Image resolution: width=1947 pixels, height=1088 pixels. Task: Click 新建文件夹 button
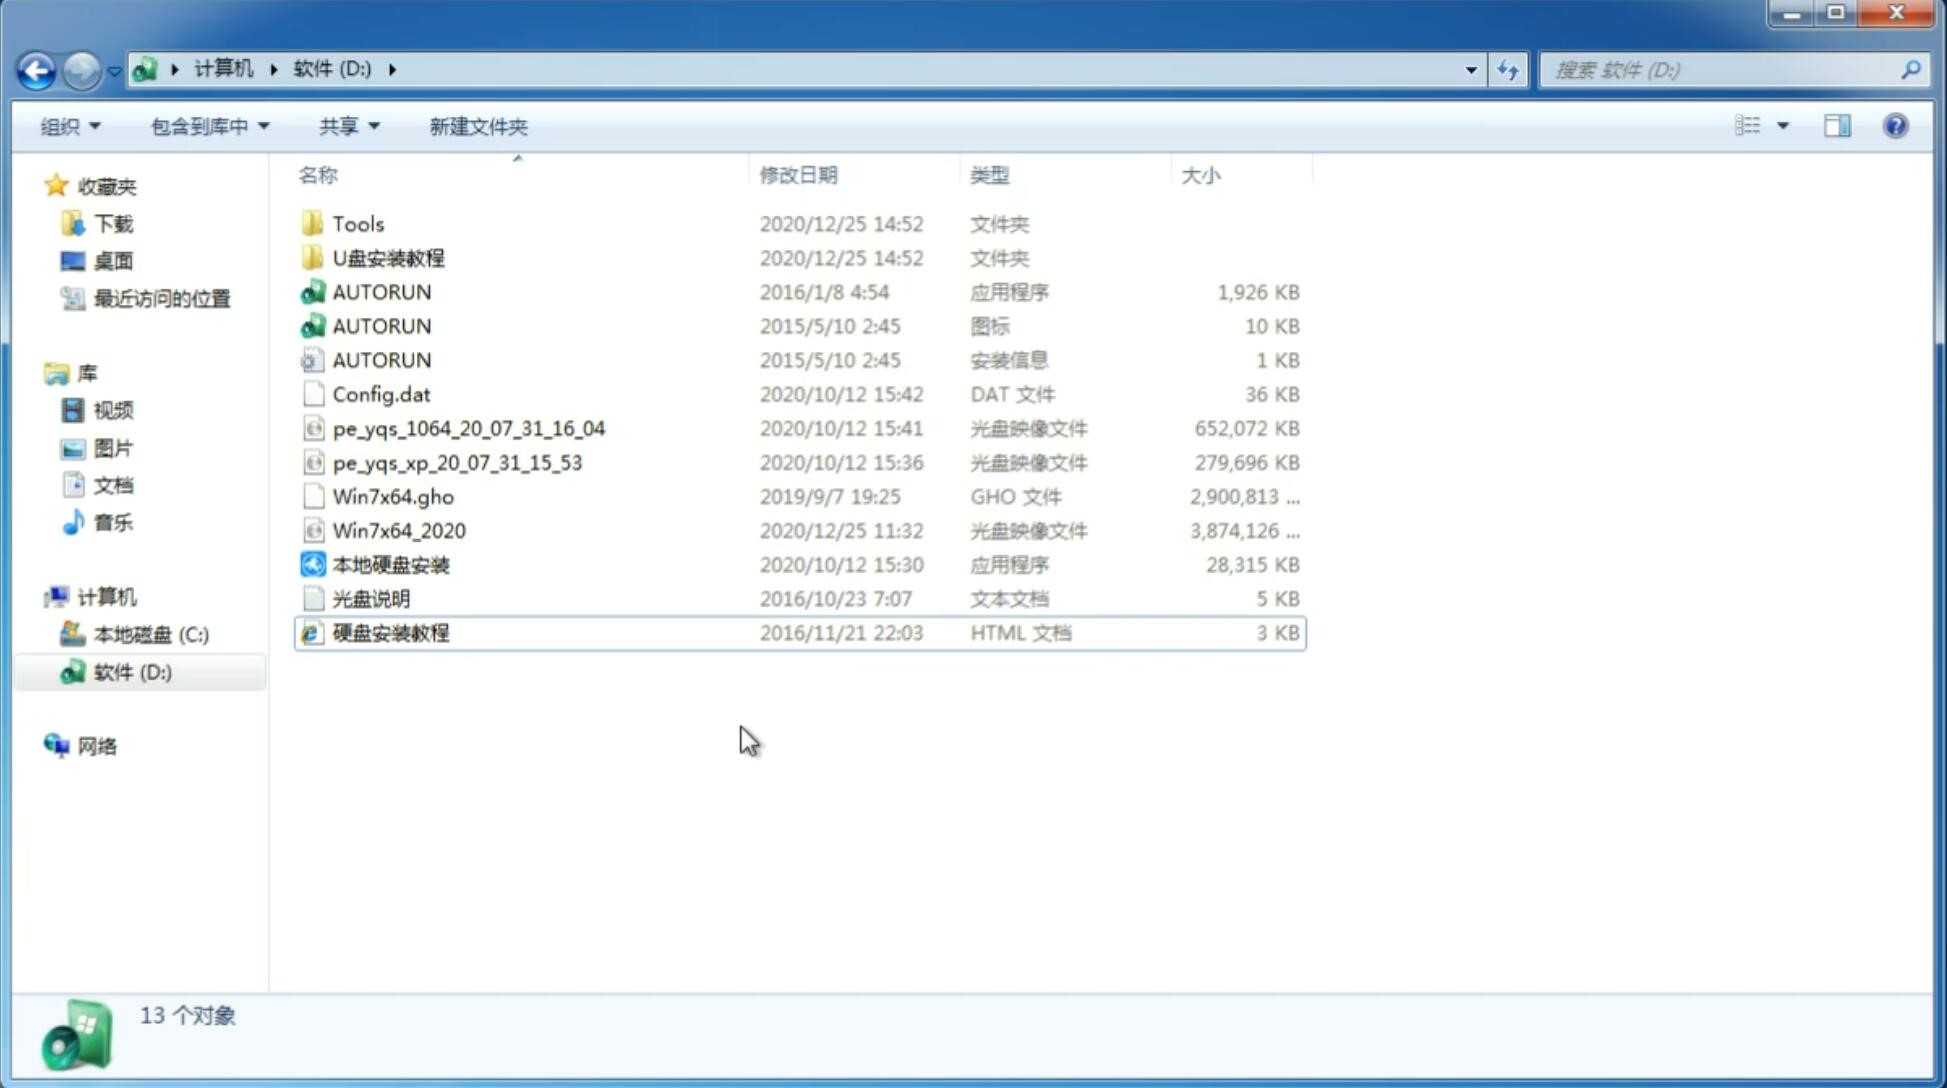tap(477, 126)
